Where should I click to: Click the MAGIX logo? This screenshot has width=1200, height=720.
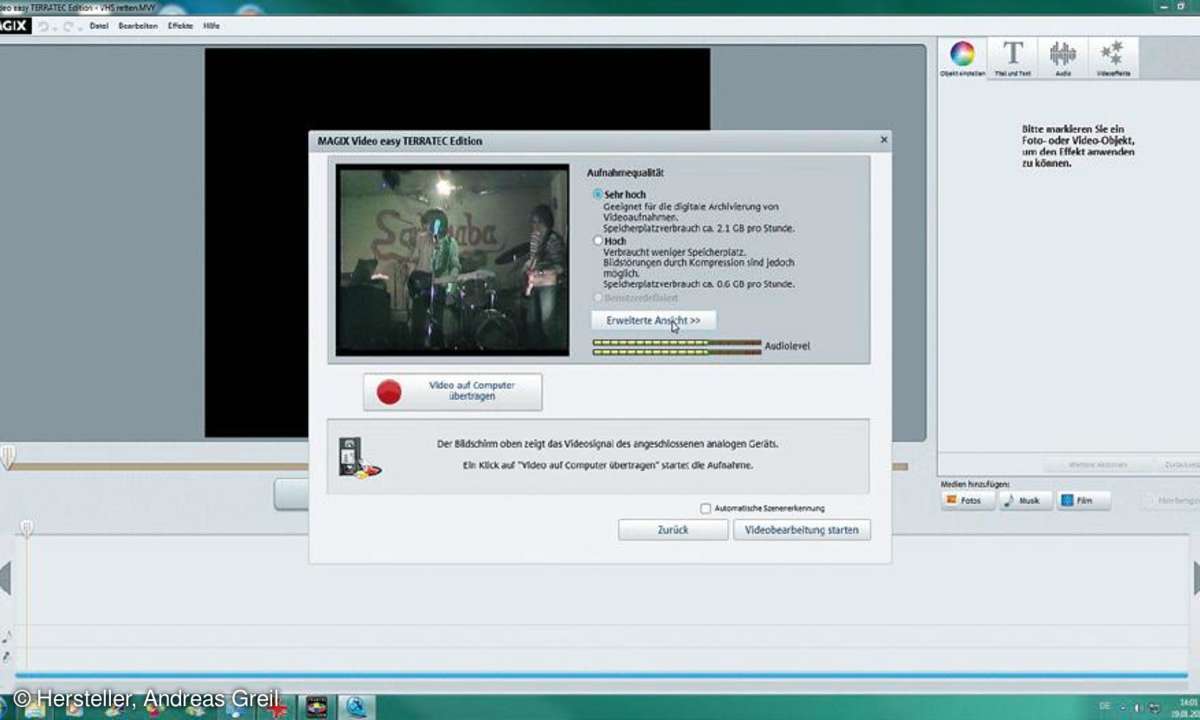[14, 26]
